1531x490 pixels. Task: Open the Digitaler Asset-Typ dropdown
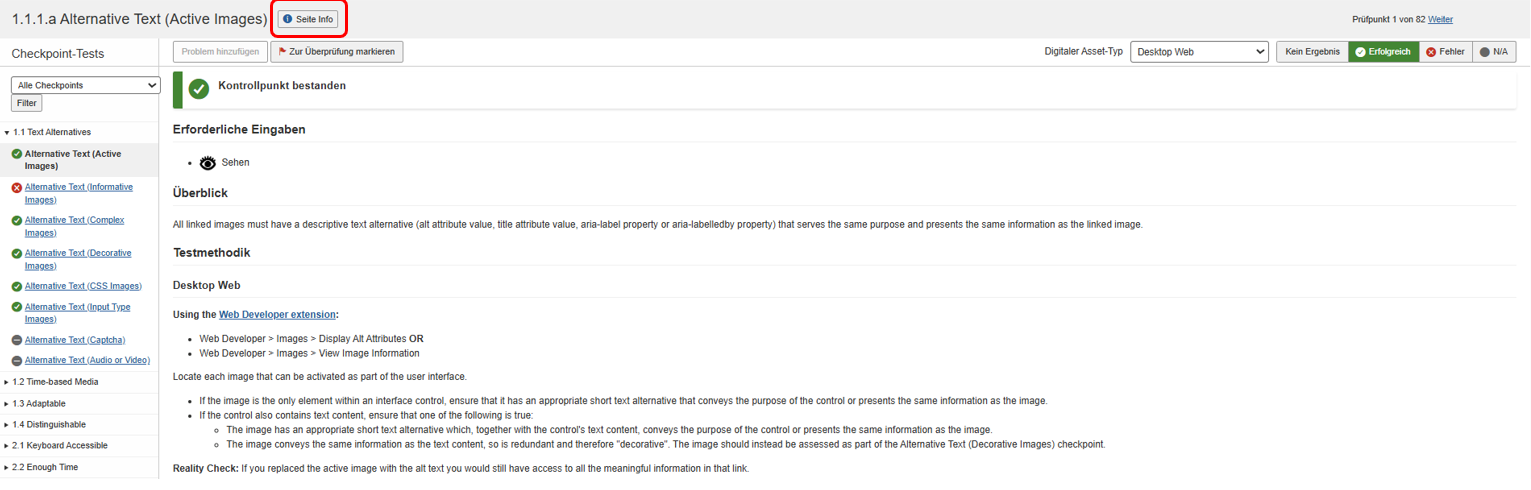1199,52
